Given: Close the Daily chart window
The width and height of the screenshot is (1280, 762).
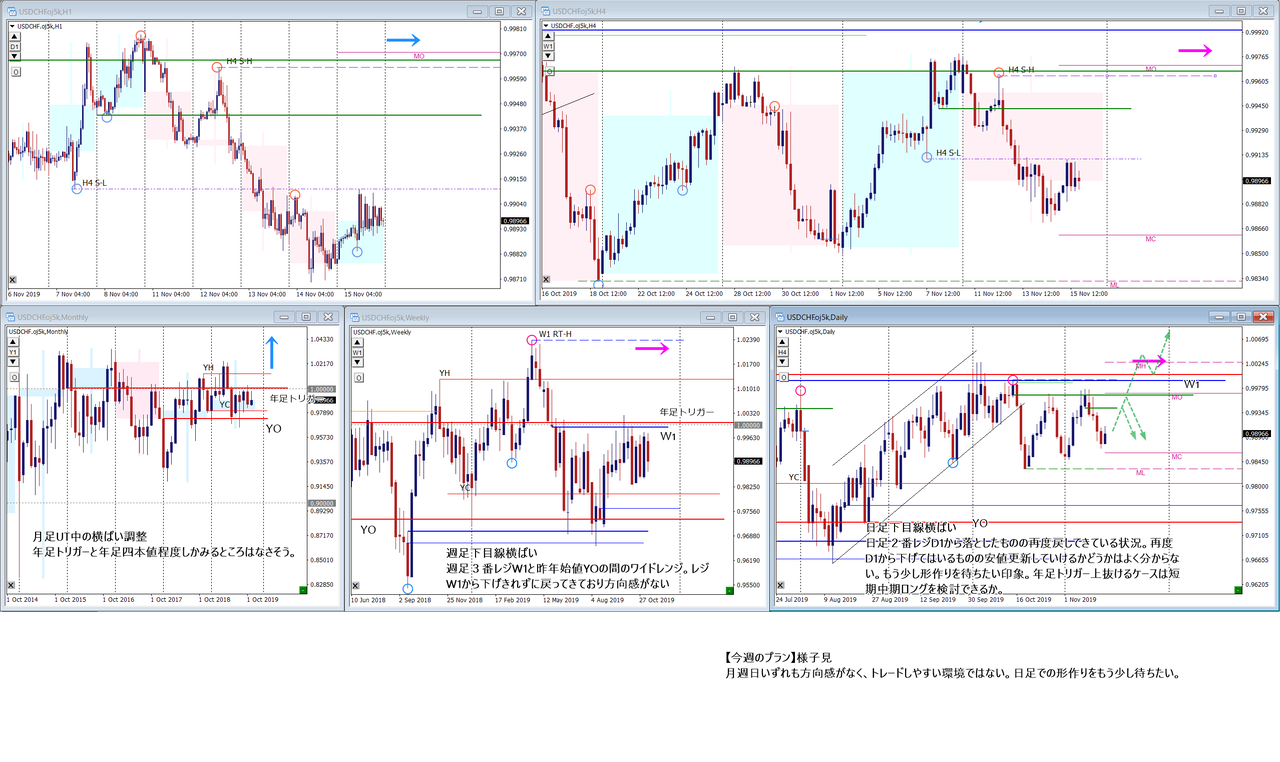Looking at the screenshot, I should (x=1265, y=316).
